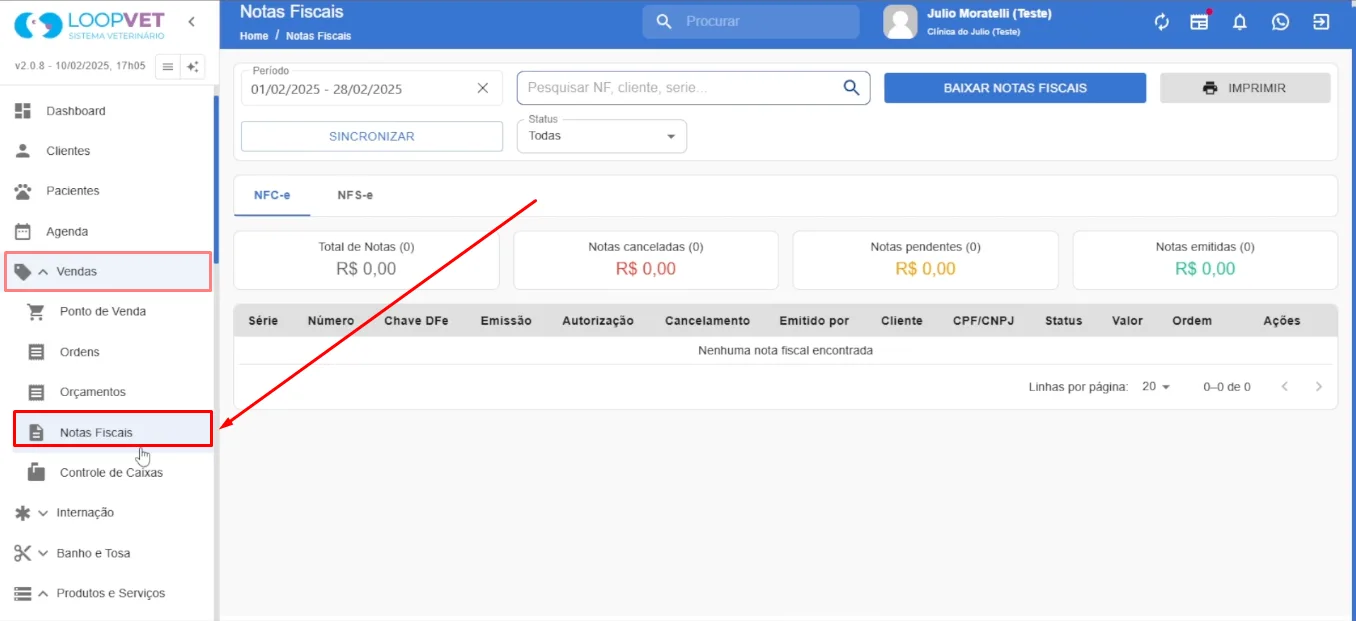Go to previous page arrow

(x=1285, y=387)
